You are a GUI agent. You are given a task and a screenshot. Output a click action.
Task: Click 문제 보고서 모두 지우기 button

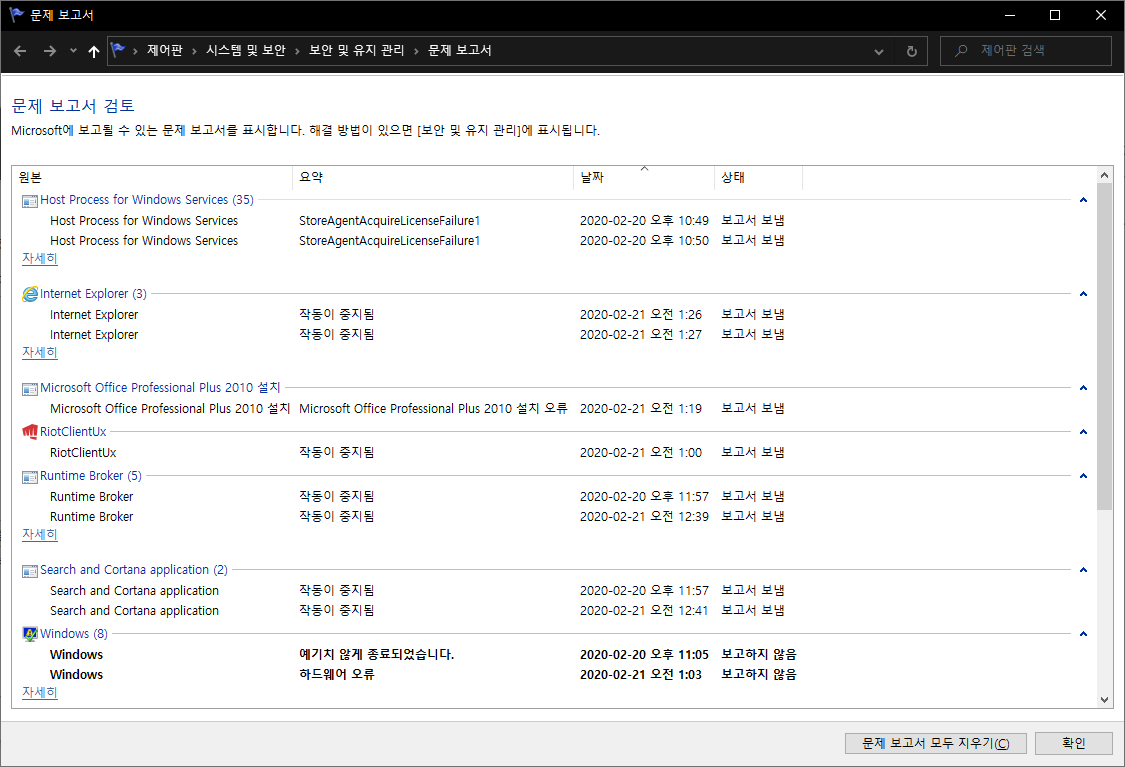coord(936,743)
